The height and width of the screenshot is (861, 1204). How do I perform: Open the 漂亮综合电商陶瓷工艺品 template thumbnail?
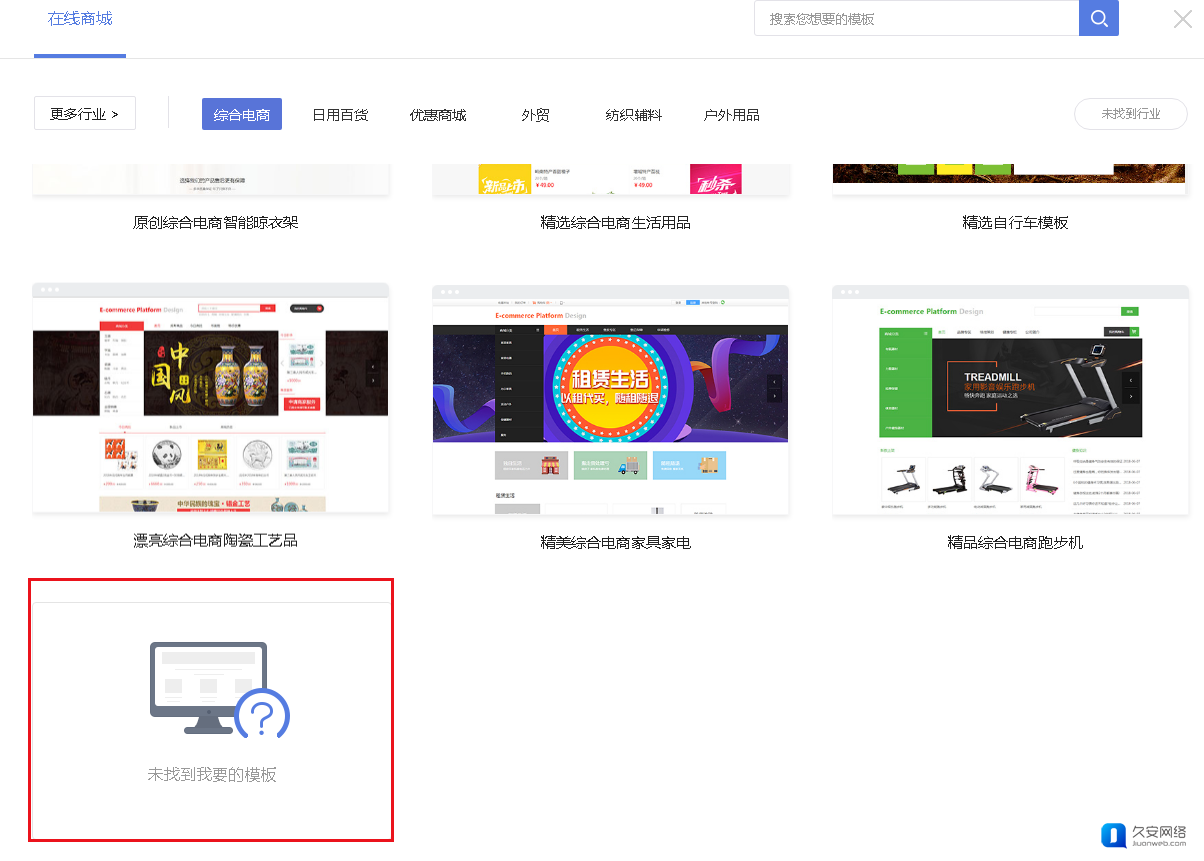tap(211, 400)
